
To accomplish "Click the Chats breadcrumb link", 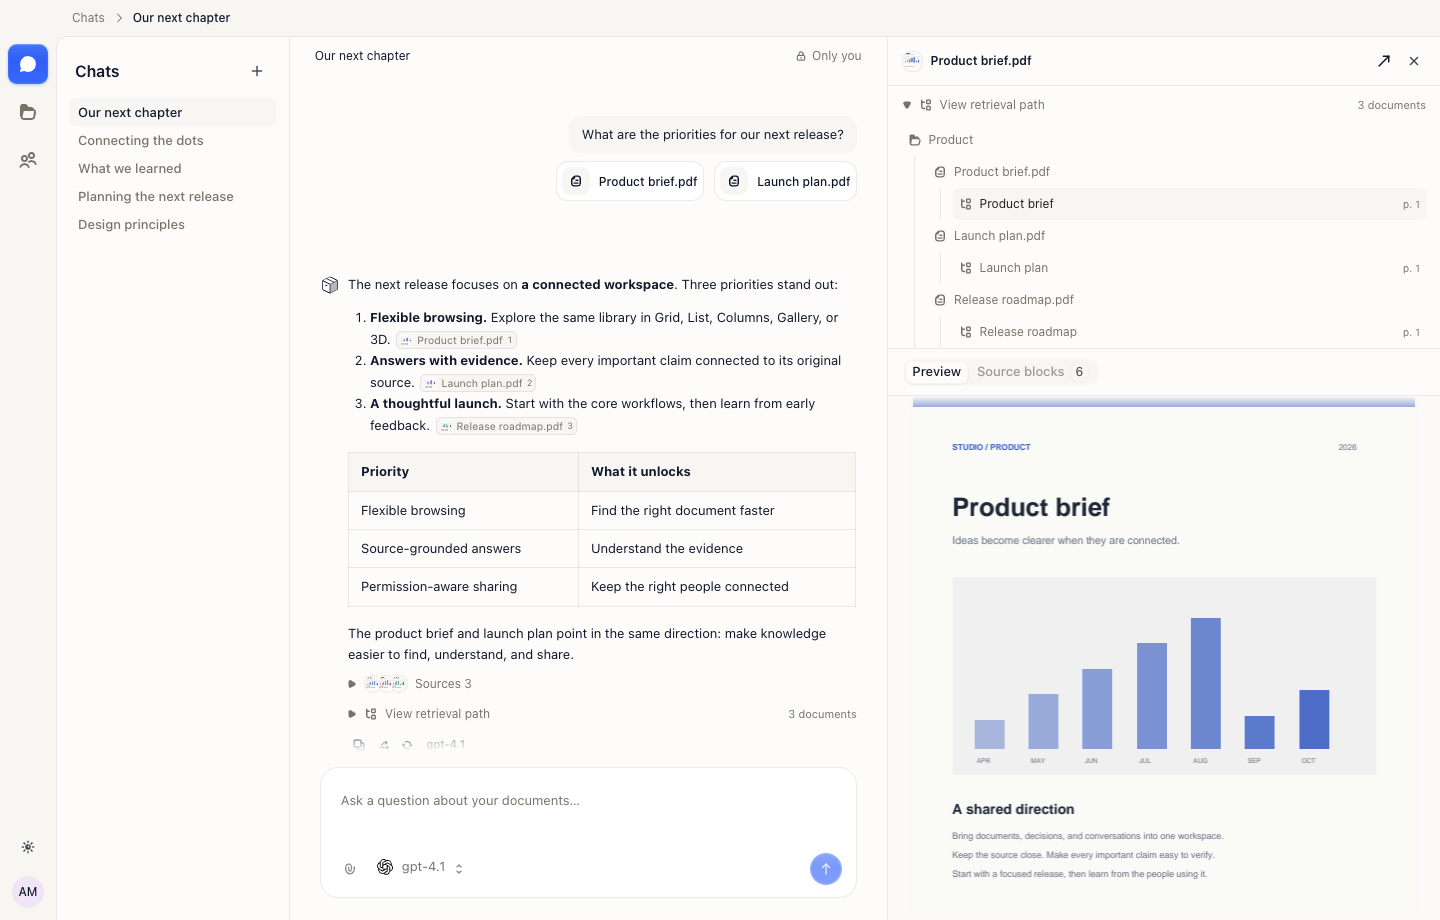I will click(88, 18).
